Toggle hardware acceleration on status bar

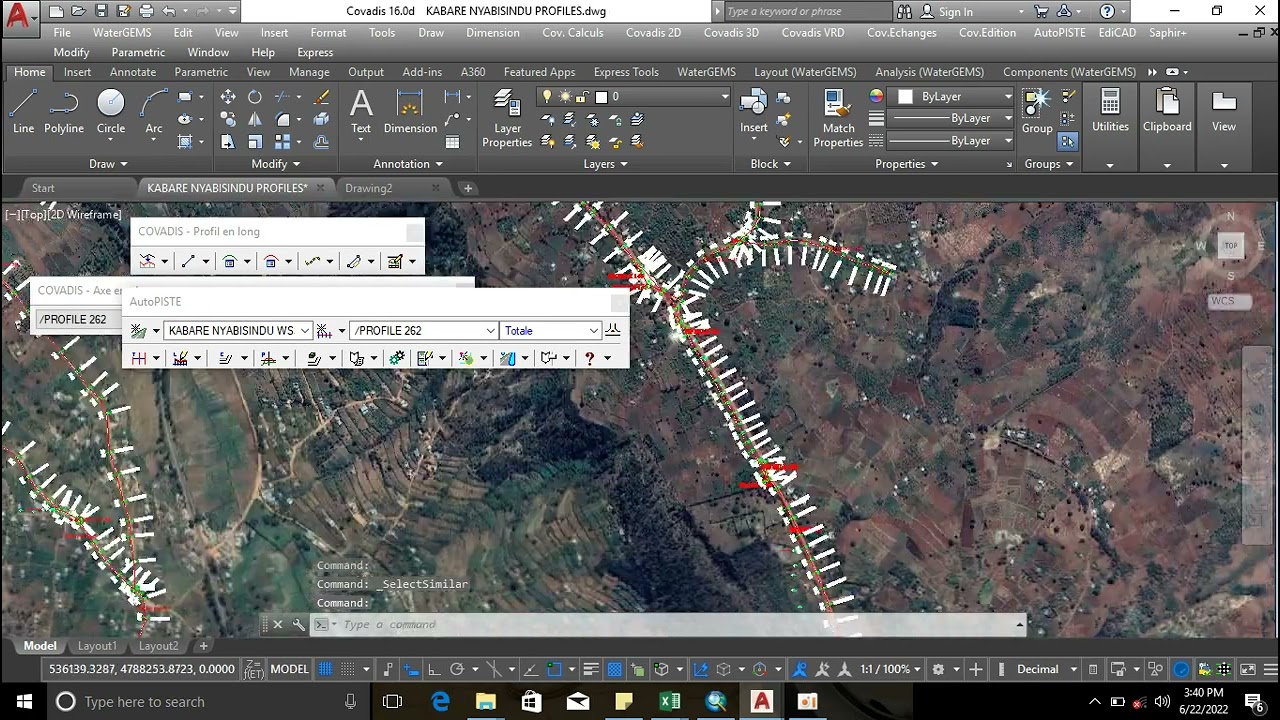coord(1181,669)
